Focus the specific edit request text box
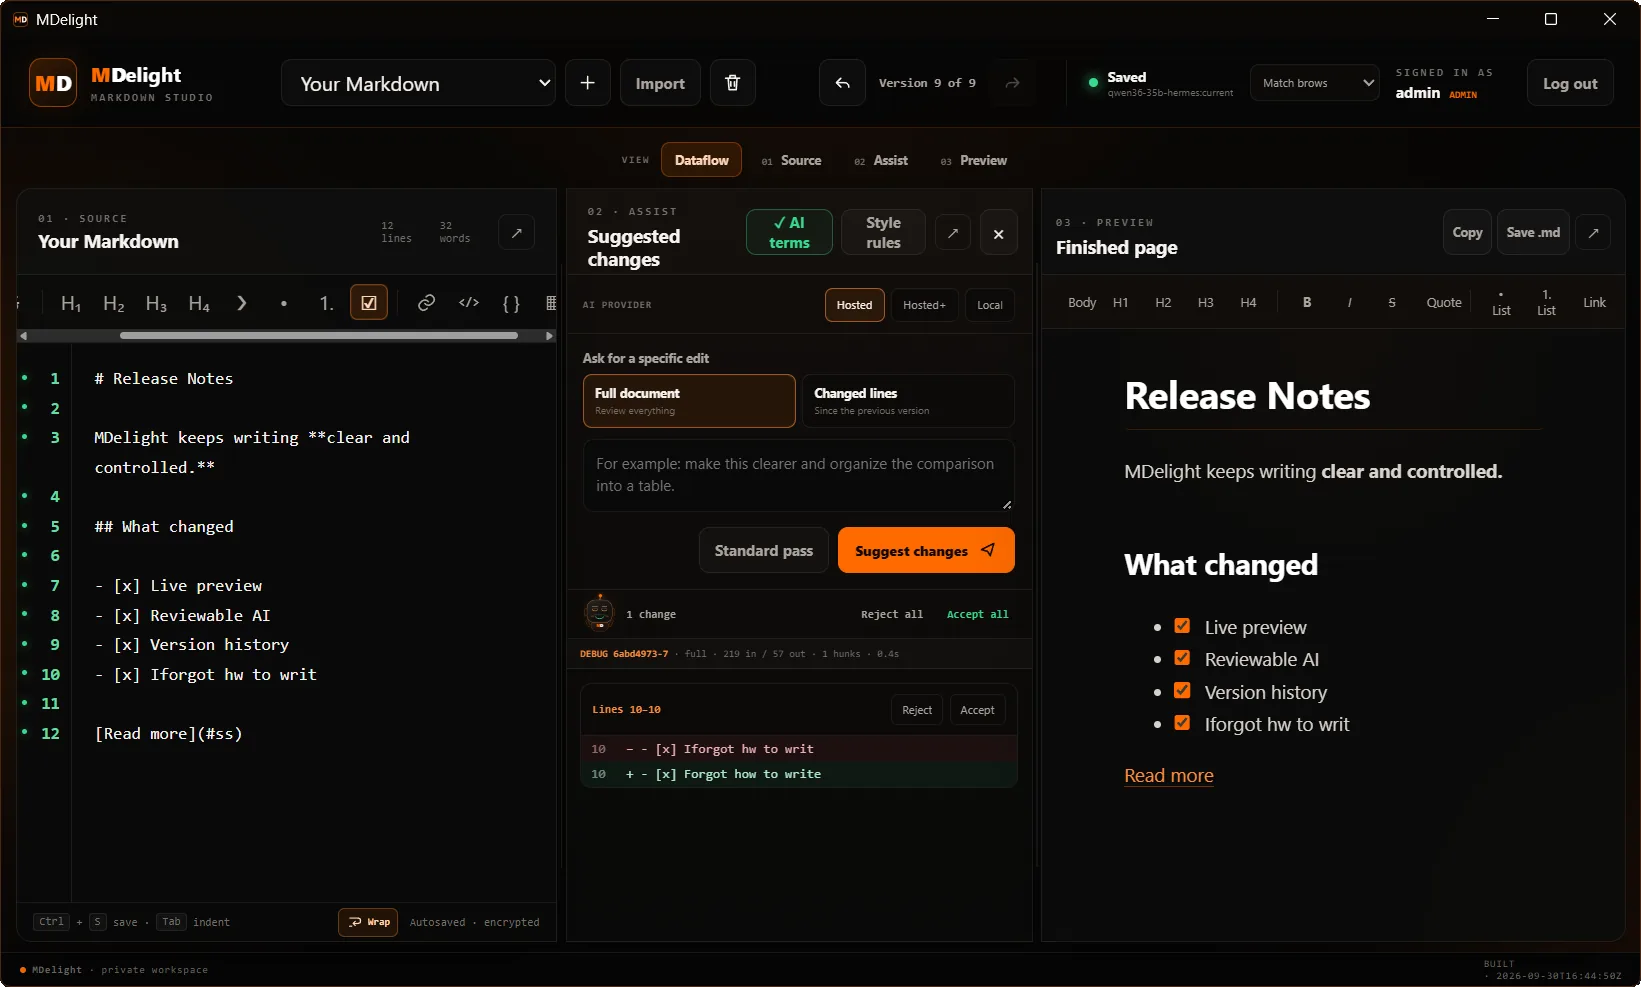This screenshot has height=987, width=1641. [799, 475]
